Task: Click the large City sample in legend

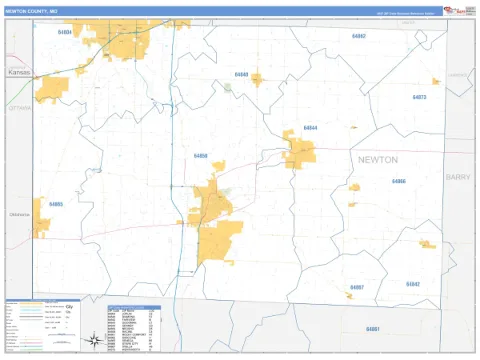Action: [x=69, y=307]
